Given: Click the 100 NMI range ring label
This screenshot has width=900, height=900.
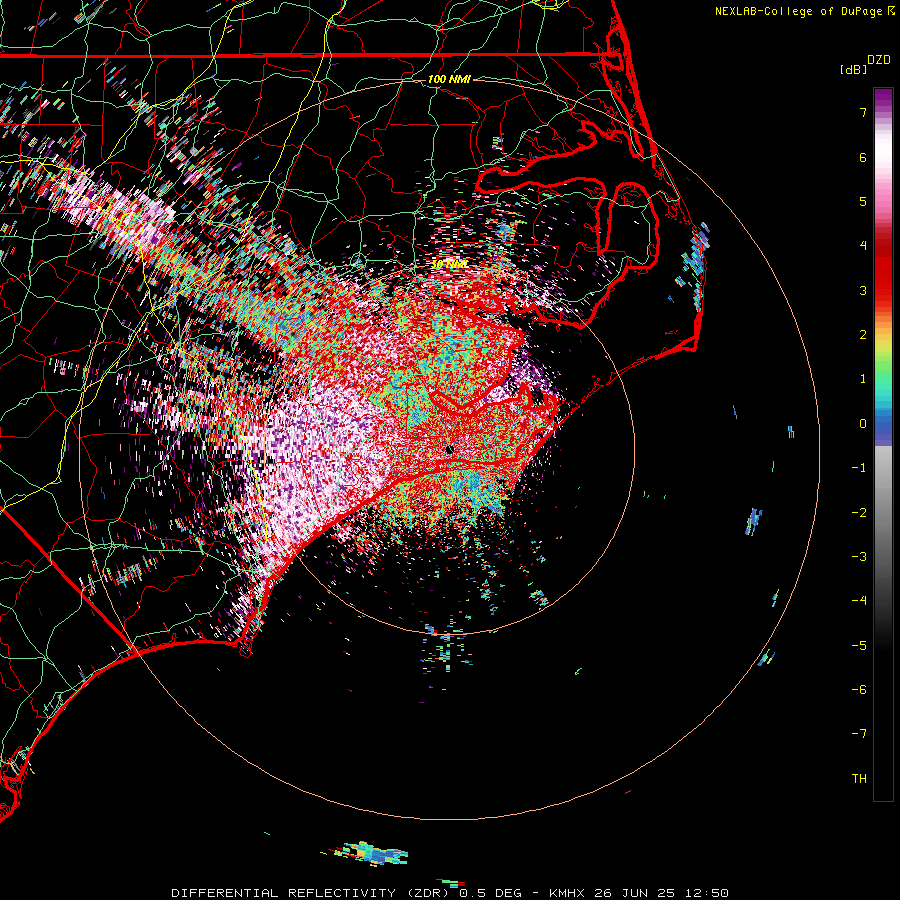Looking at the screenshot, I should click(449, 79).
